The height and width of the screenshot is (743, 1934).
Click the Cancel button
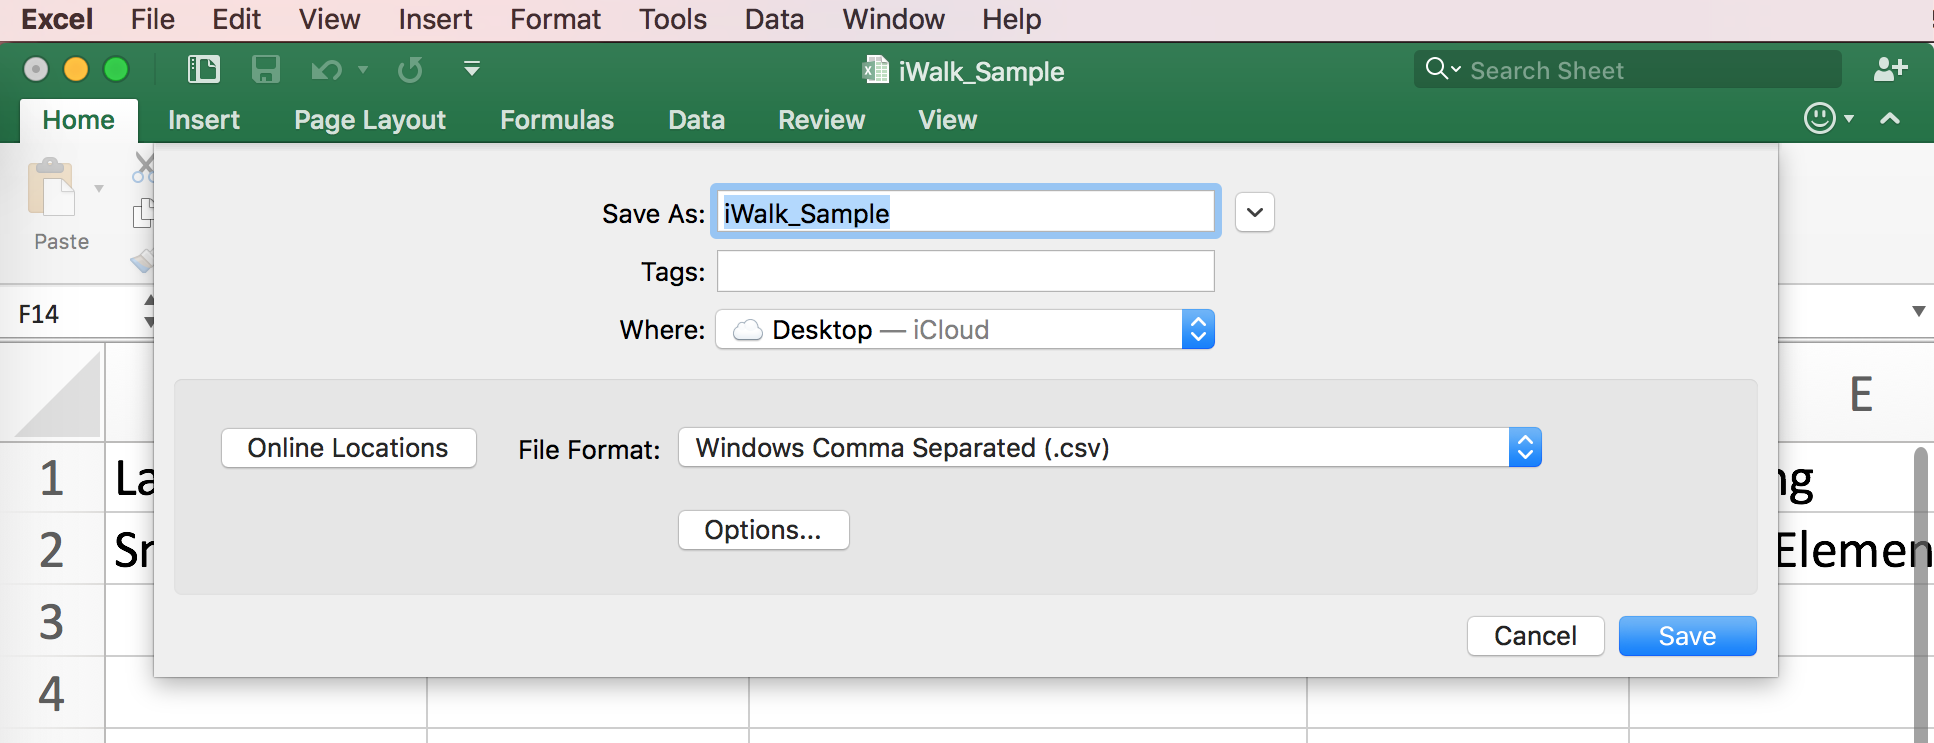pyautogui.click(x=1535, y=636)
